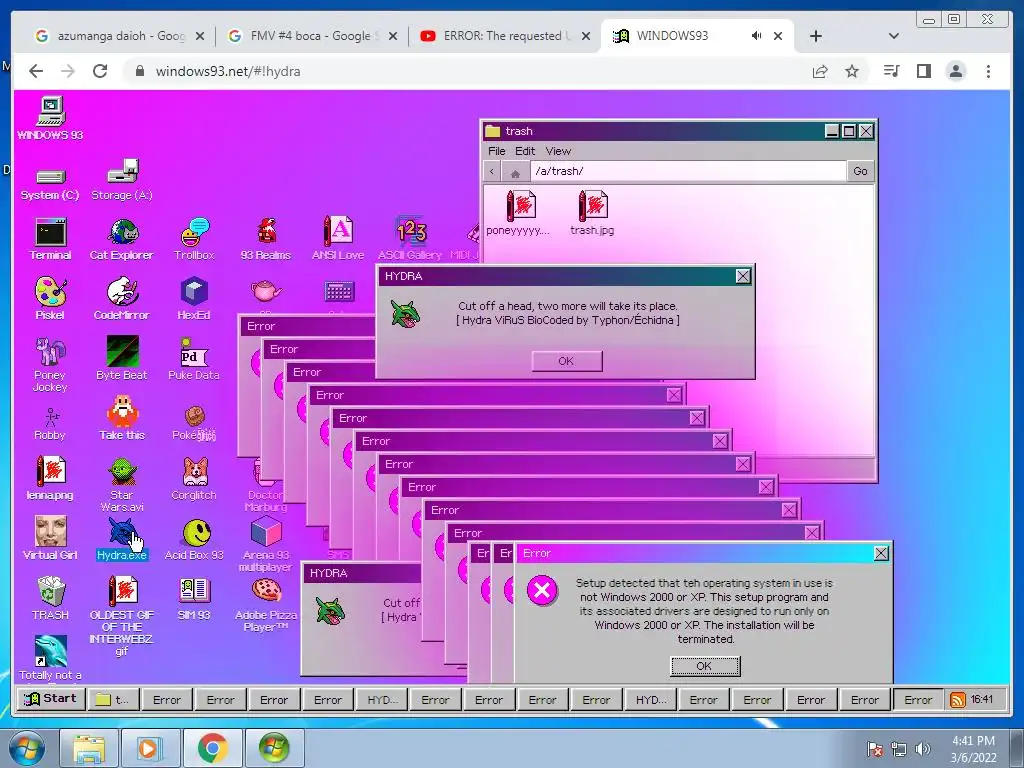Open the Puke Data icon
Viewport: 1024px width, 768px height.
coord(194,359)
